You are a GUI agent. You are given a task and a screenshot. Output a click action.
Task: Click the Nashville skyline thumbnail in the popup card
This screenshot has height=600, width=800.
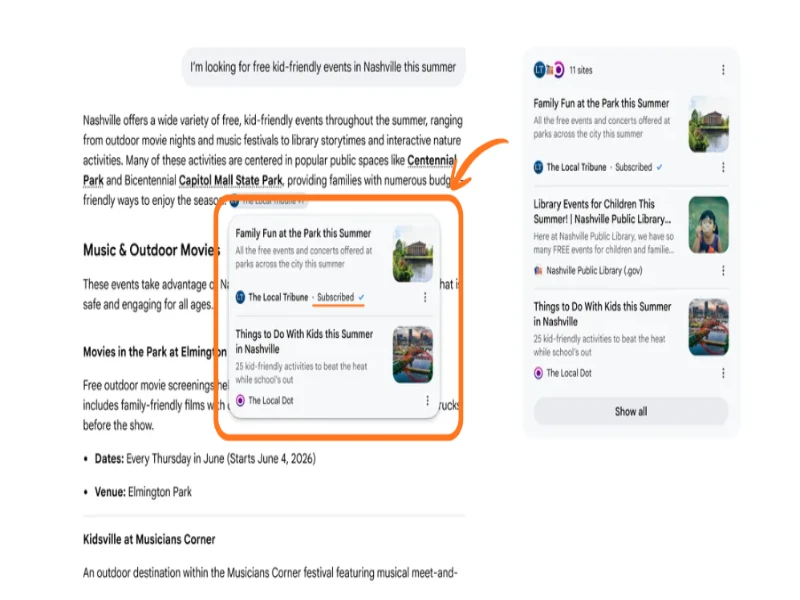[413, 355]
